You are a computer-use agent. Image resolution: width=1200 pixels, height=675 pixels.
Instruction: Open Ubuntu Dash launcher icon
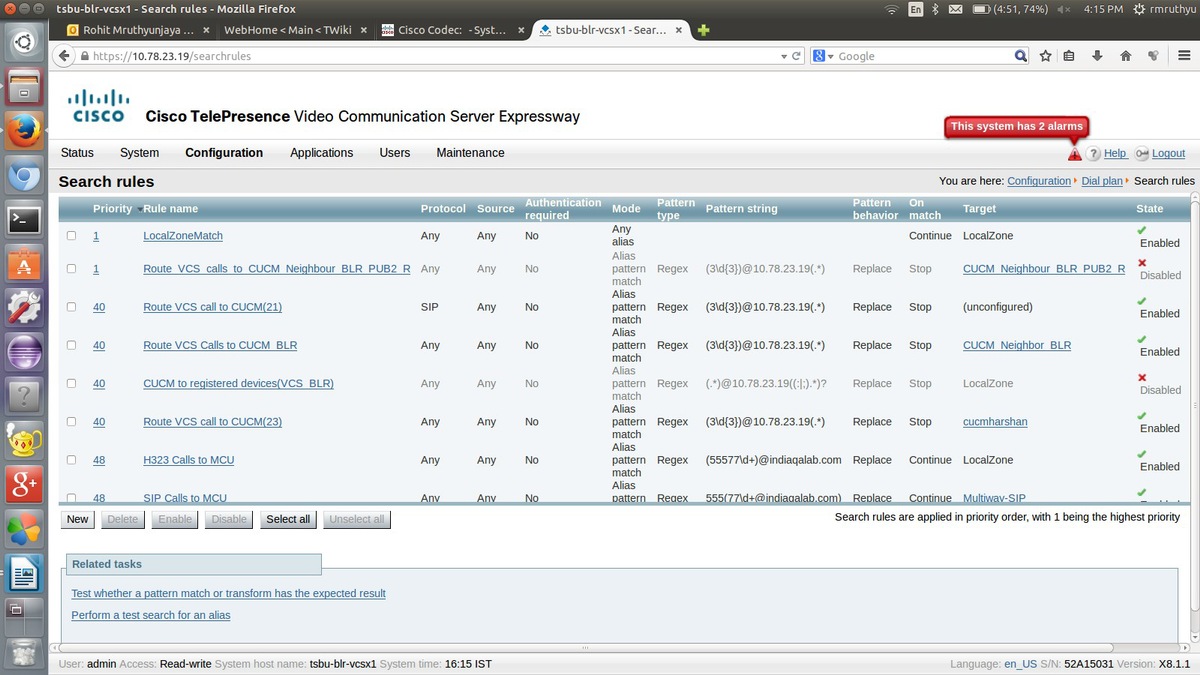tap(23, 41)
